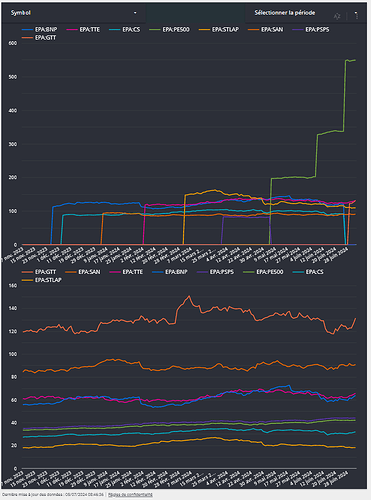Select EPA:STLAP legend item in top chart

tap(219, 30)
